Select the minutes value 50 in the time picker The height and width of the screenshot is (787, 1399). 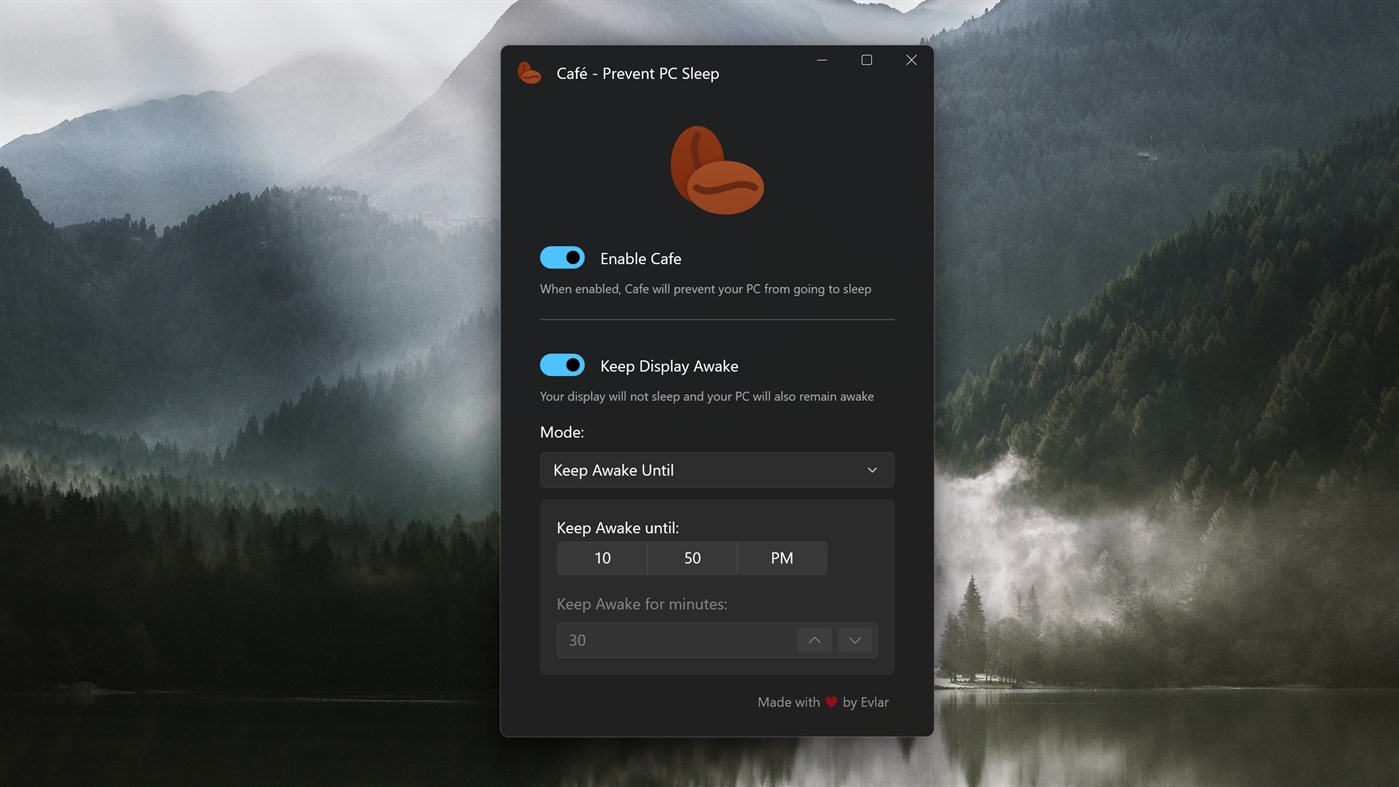pyautogui.click(x=692, y=558)
